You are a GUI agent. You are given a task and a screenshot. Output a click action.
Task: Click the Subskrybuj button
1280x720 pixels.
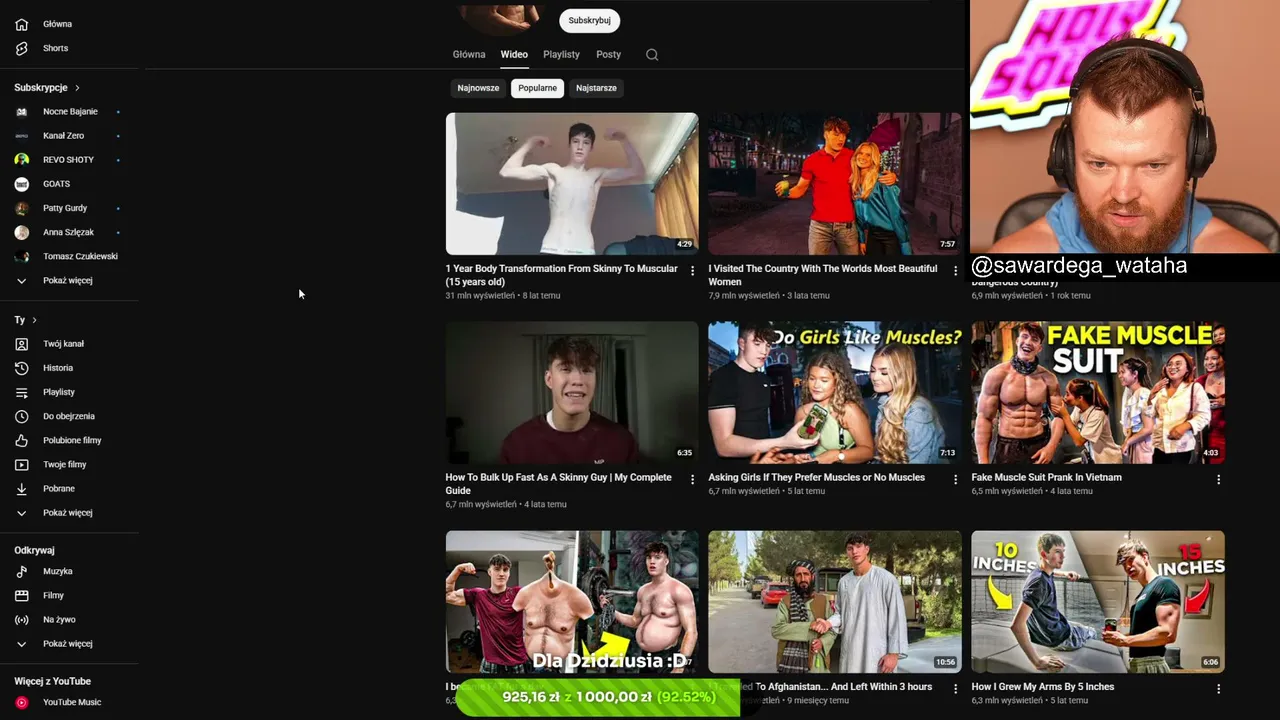tap(589, 20)
